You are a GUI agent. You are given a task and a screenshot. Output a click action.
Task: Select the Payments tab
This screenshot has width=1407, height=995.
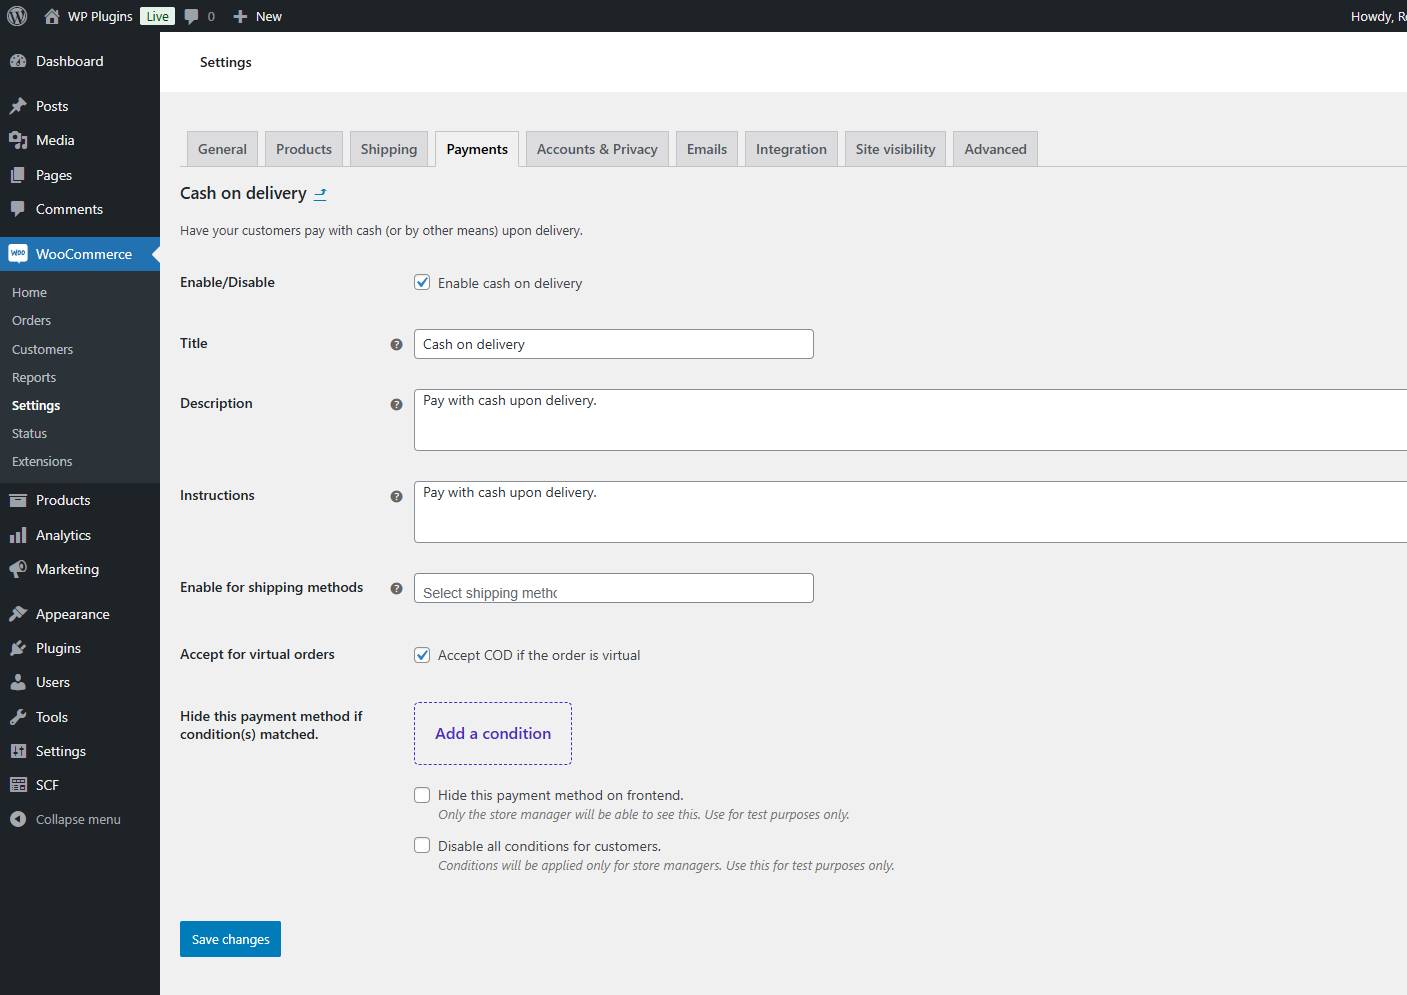coord(477,149)
